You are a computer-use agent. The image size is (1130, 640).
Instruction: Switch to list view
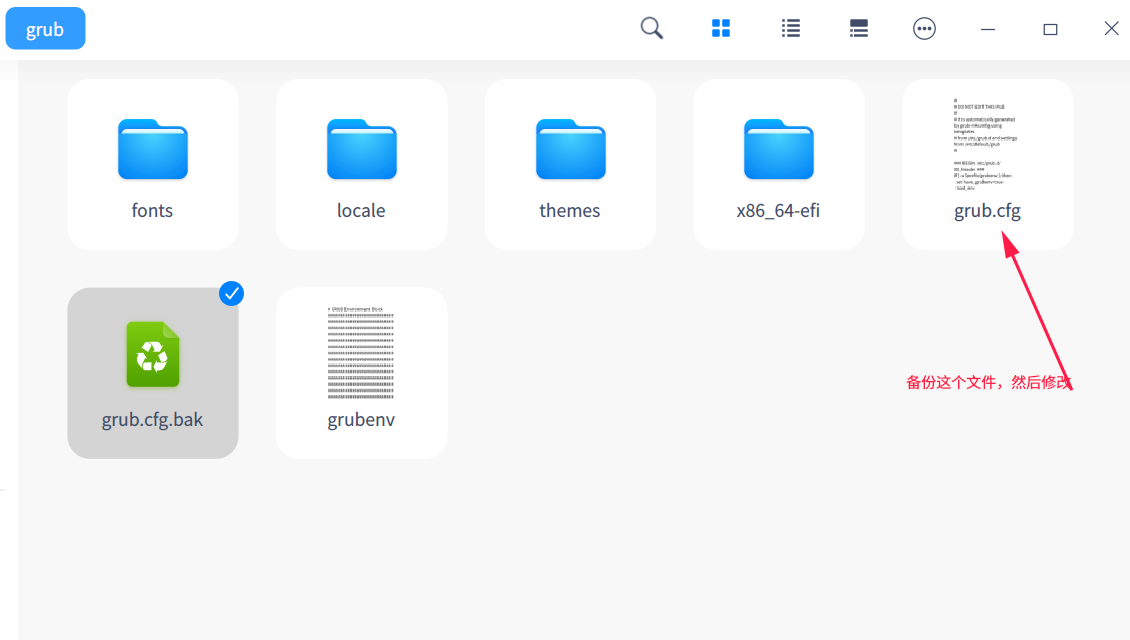point(791,28)
